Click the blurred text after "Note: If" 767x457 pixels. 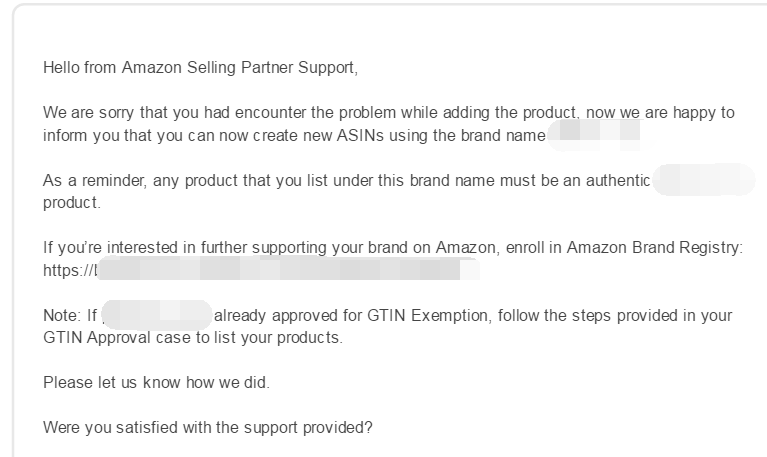click(x=157, y=315)
